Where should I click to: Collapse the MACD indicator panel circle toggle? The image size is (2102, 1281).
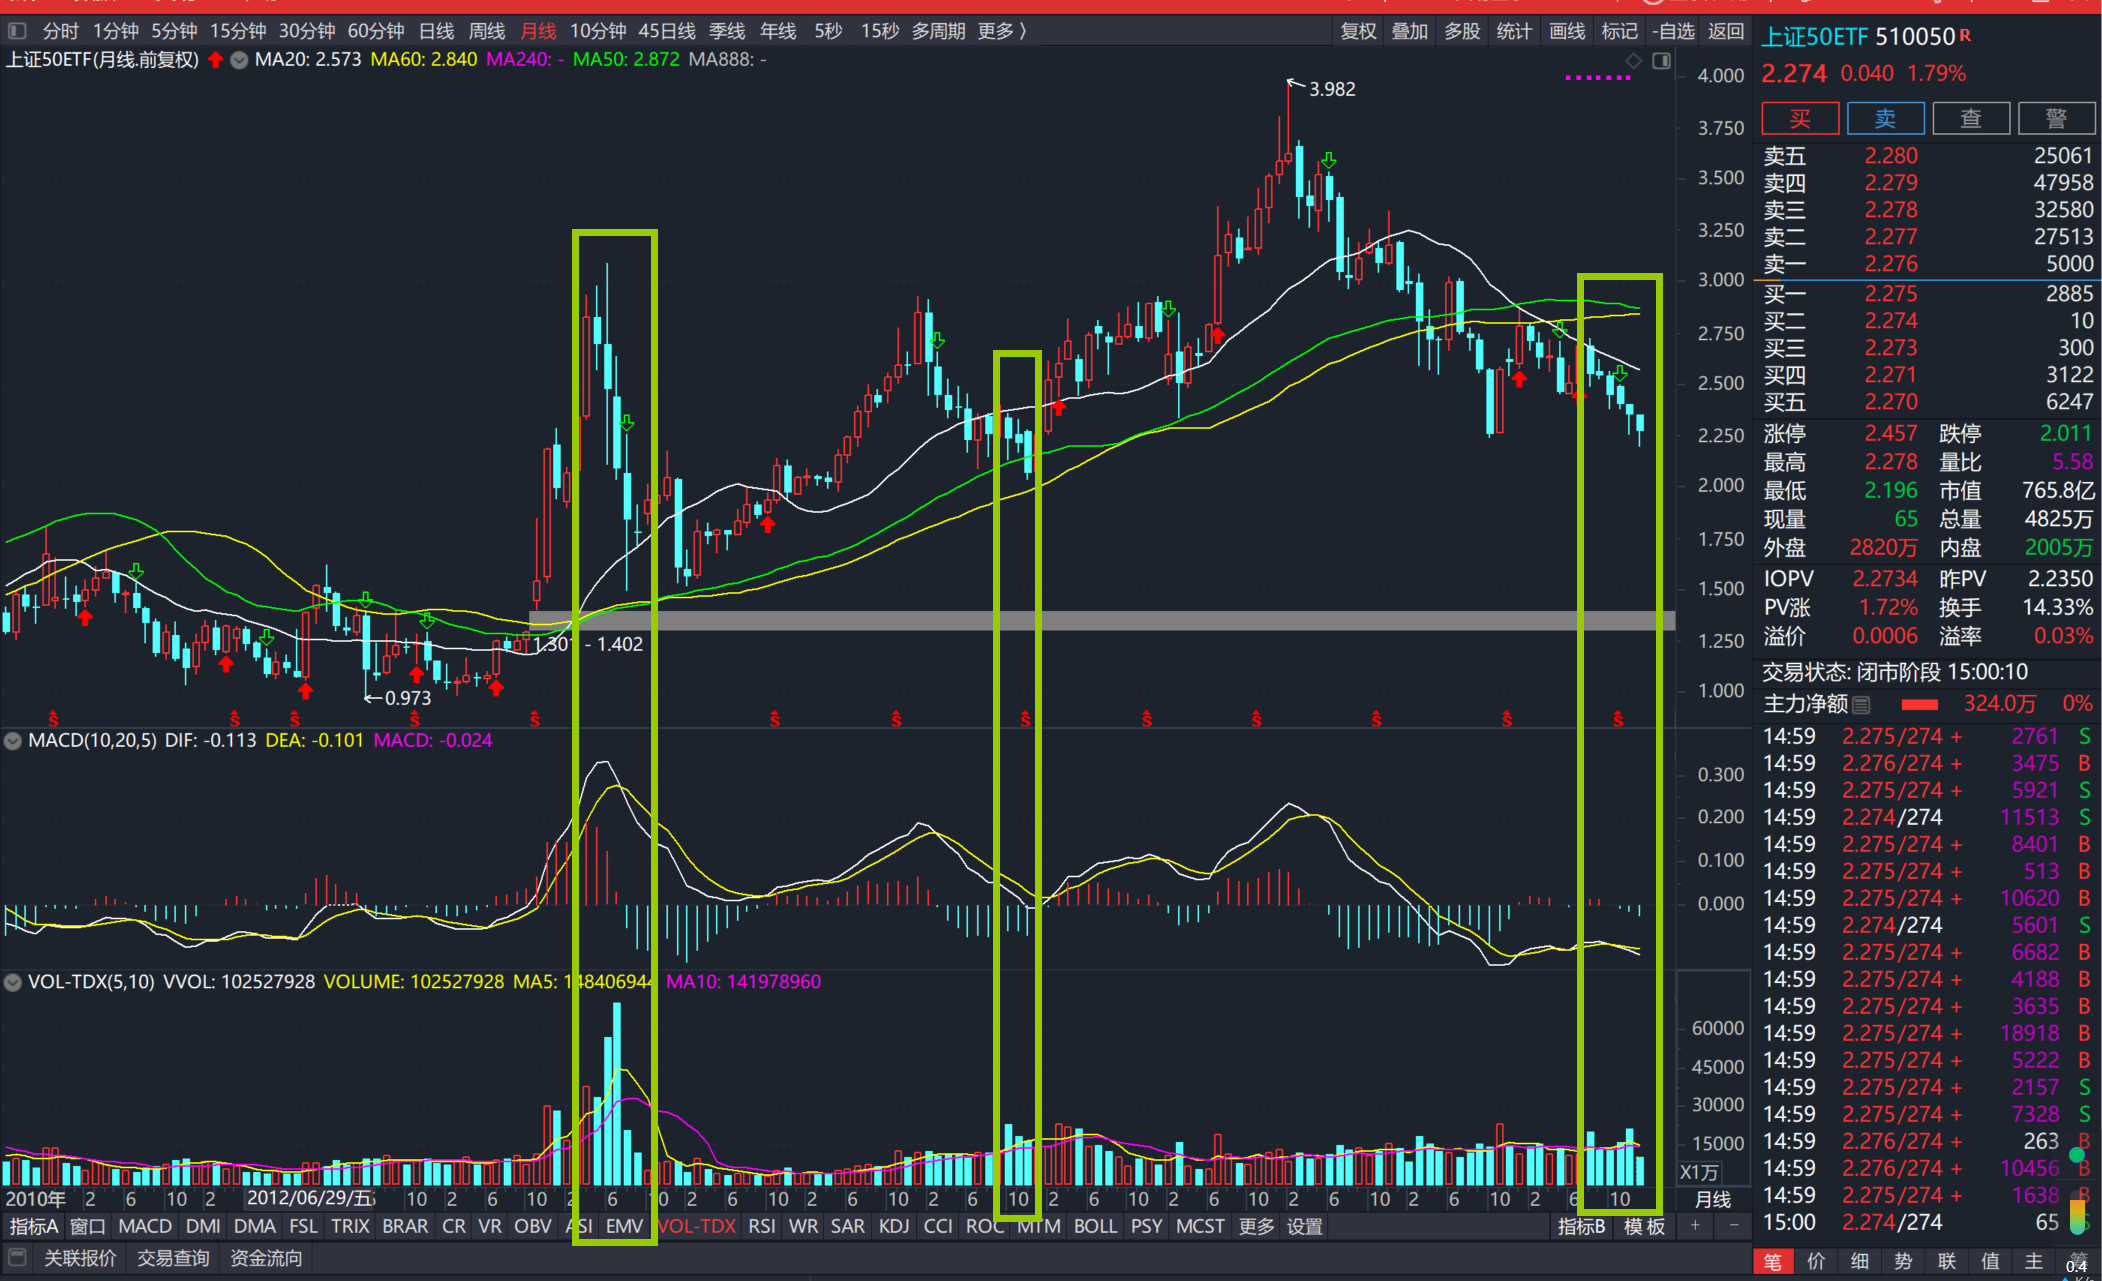(13, 741)
